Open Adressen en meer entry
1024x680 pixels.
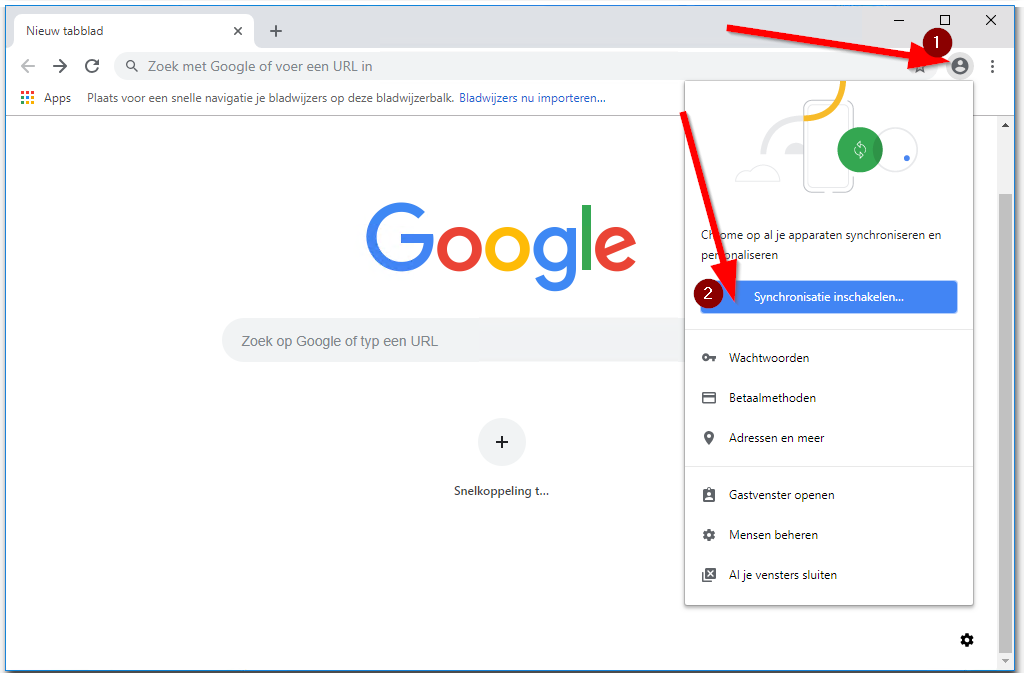pyautogui.click(x=829, y=438)
